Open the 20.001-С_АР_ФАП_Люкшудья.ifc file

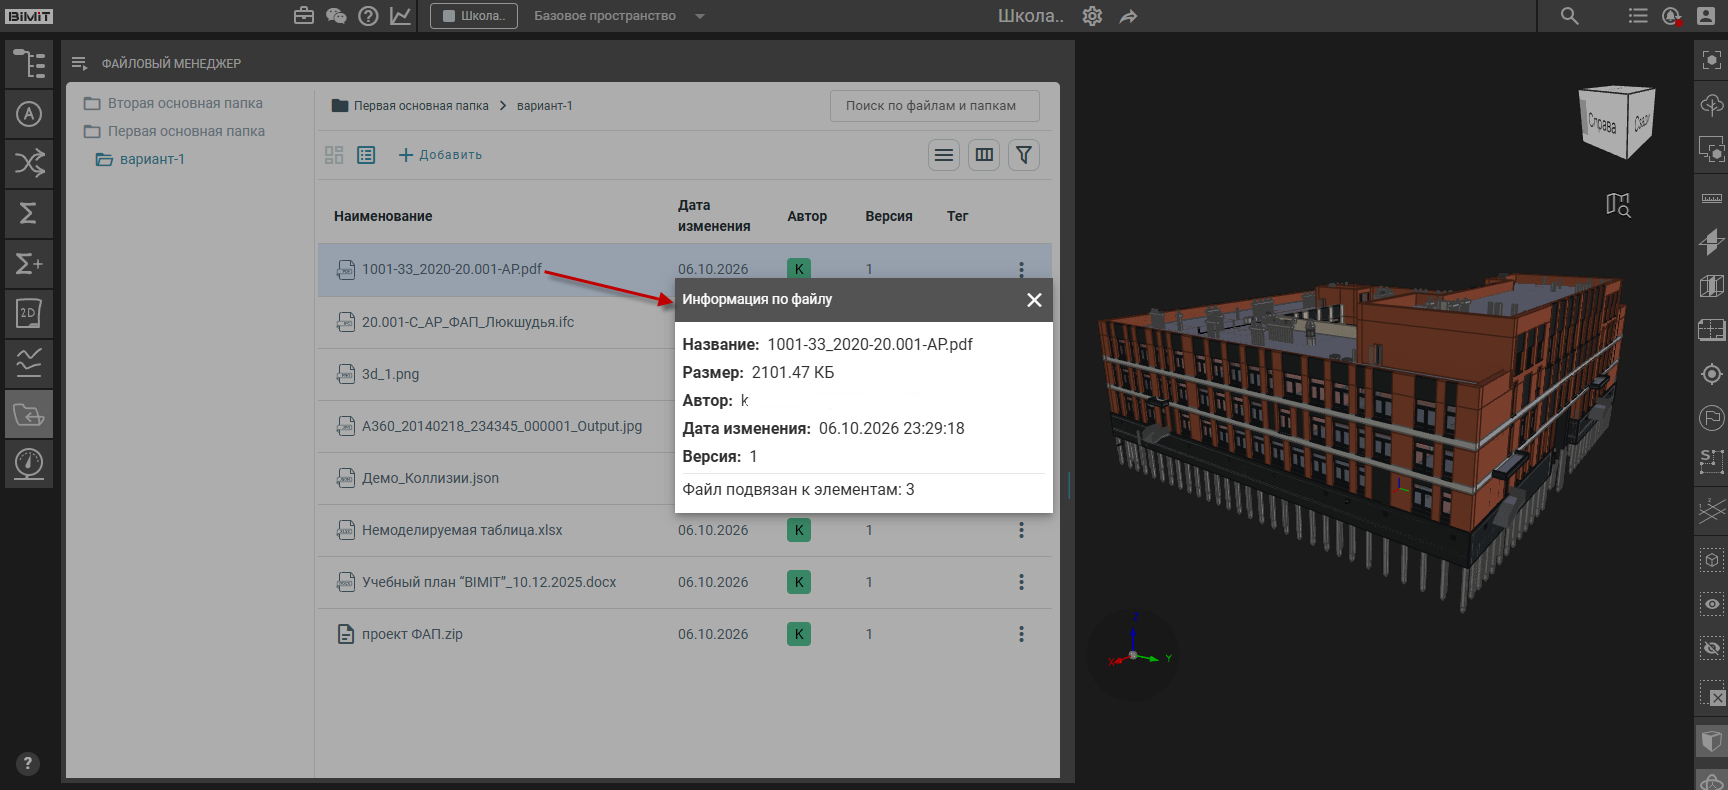click(468, 322)
